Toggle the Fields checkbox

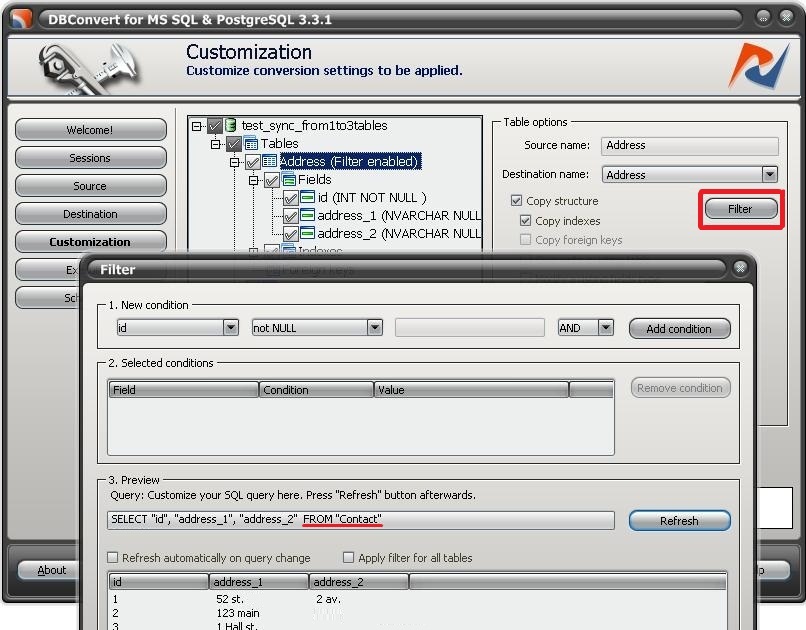coord(271,180)
